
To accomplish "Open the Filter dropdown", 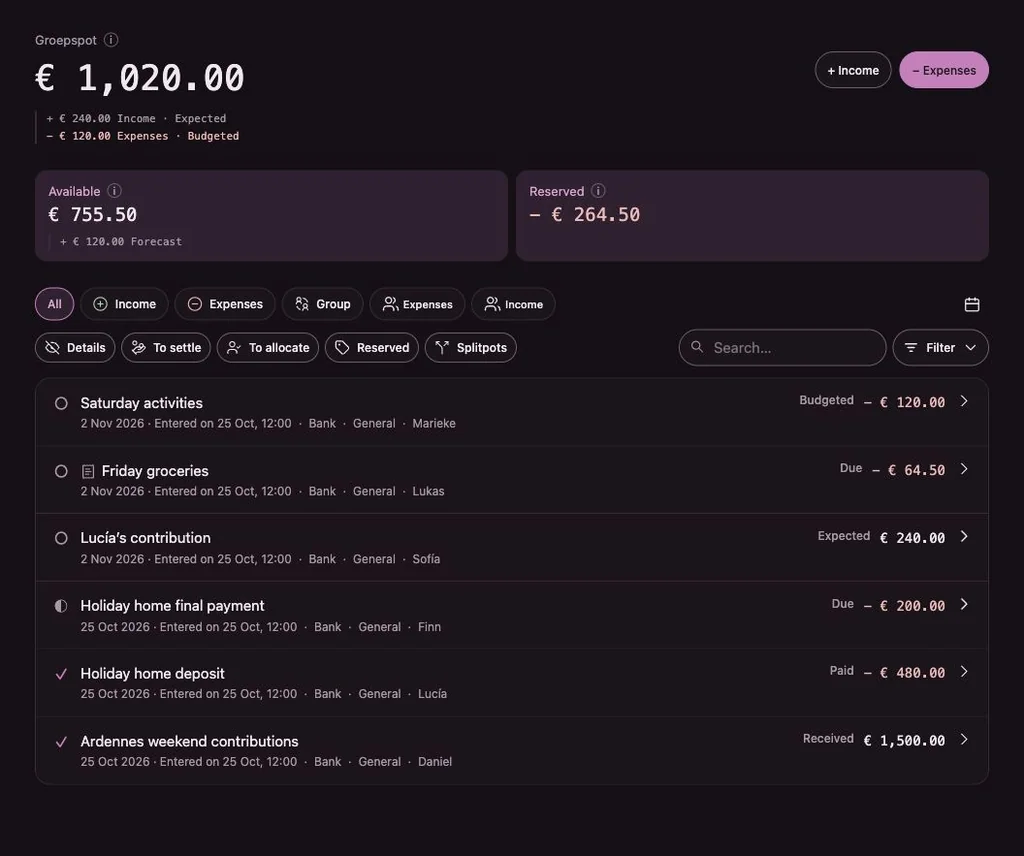I will coord(940,347).
